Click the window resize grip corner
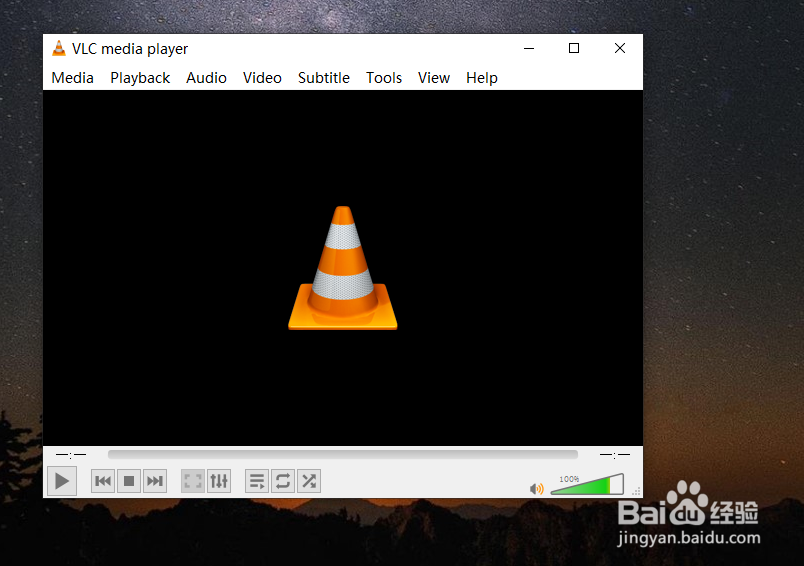 click(x=636, y=491)
